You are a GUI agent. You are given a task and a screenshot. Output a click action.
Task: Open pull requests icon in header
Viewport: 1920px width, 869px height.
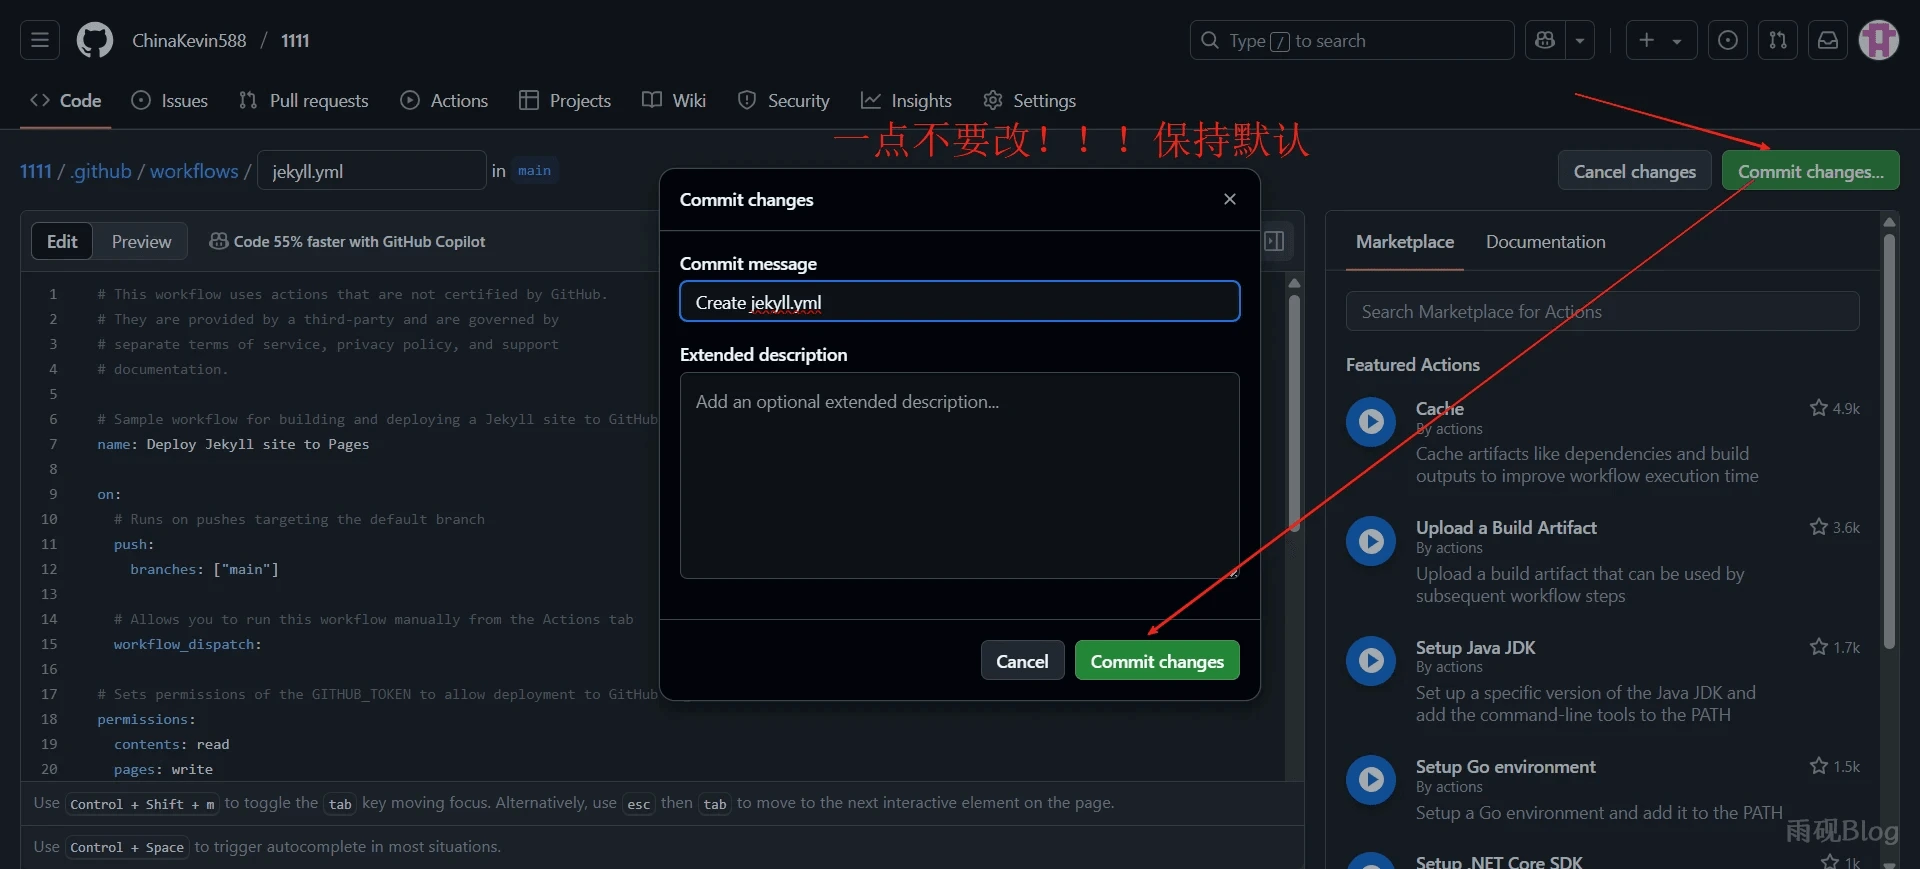coord(1777,40)
